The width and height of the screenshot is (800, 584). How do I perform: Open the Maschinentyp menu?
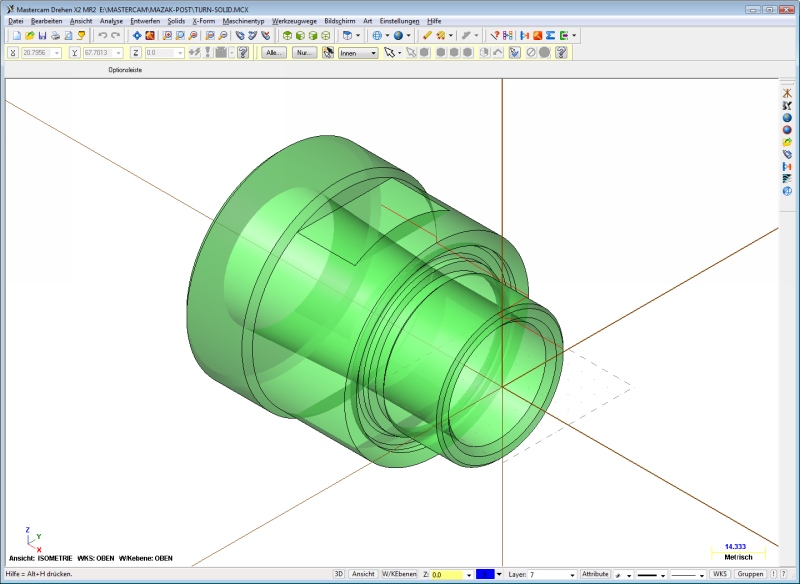tap(243, 21)
